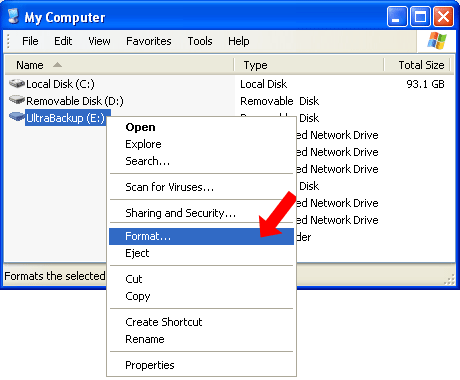Choose Explore in the context menu
This screenshot has width=460, height=380.
201,144
